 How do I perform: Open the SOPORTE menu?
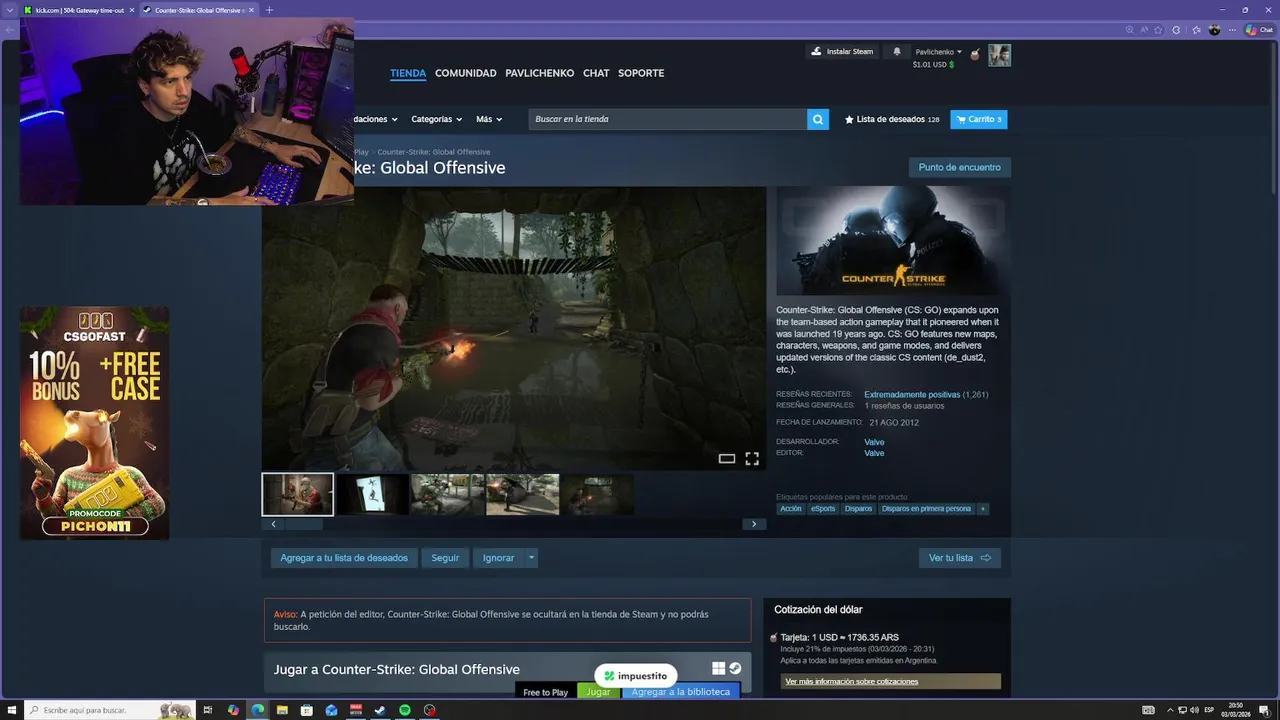[x=641, y=73]
